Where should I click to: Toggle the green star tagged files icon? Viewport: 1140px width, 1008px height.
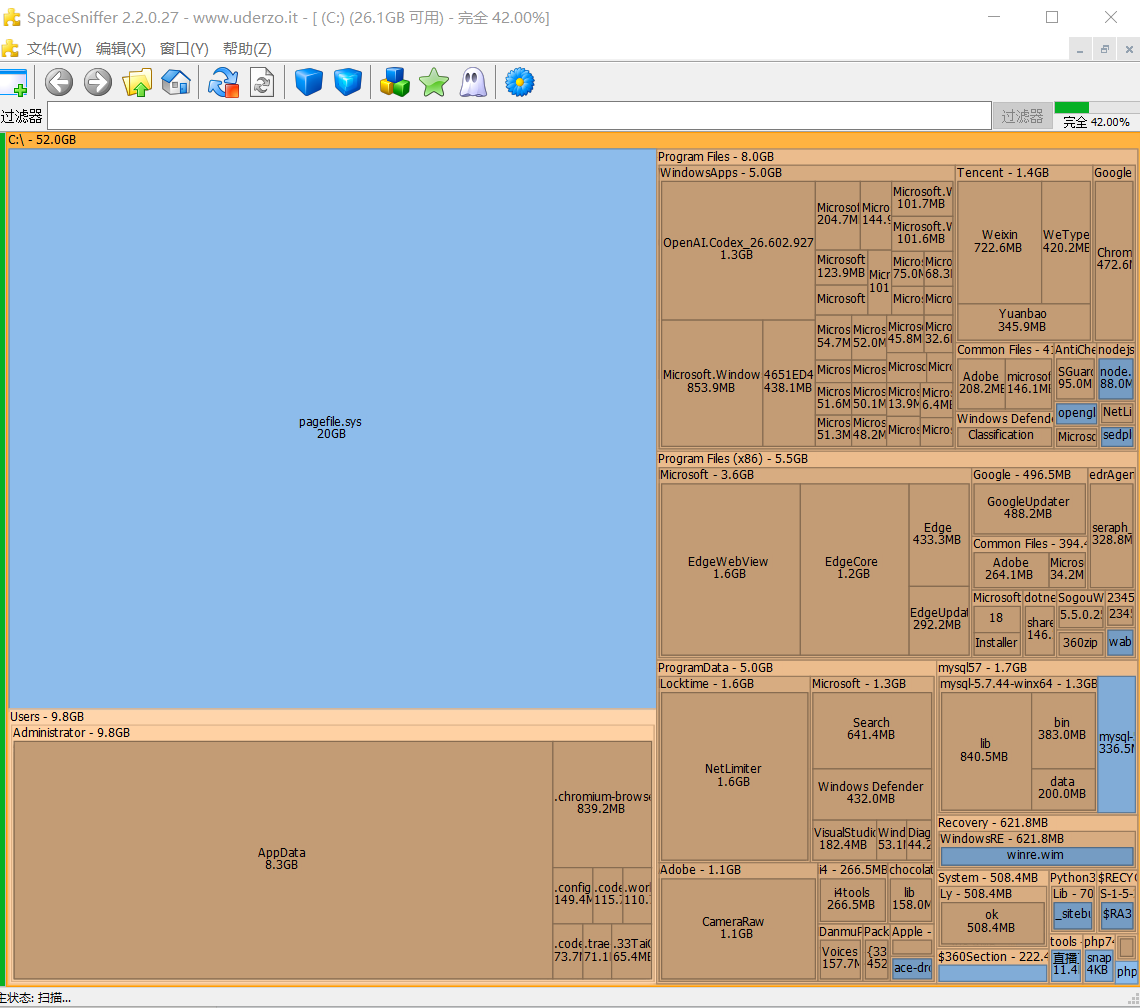click(434, 82)
